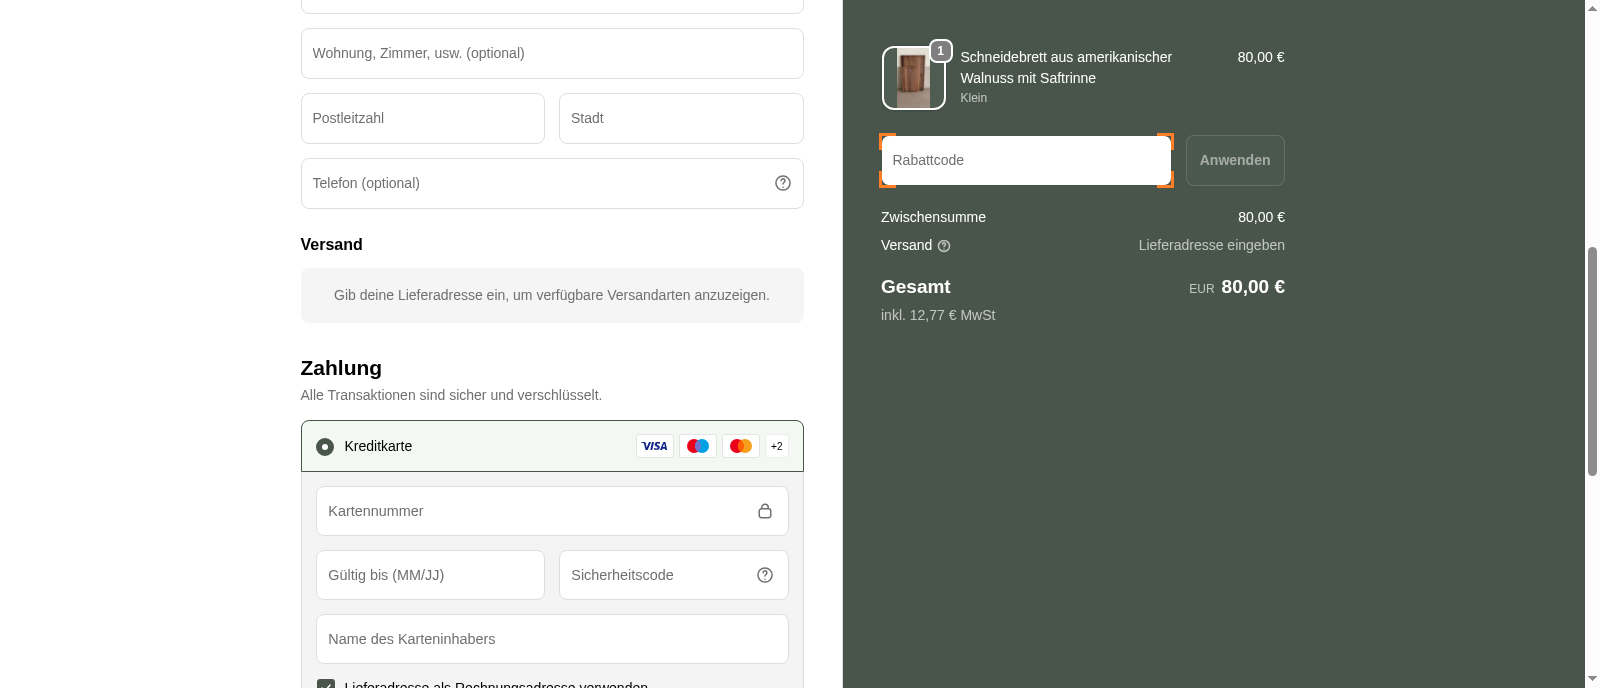Click the Maestro card logo
The image size is (1600, 688).
coord(698,446)
